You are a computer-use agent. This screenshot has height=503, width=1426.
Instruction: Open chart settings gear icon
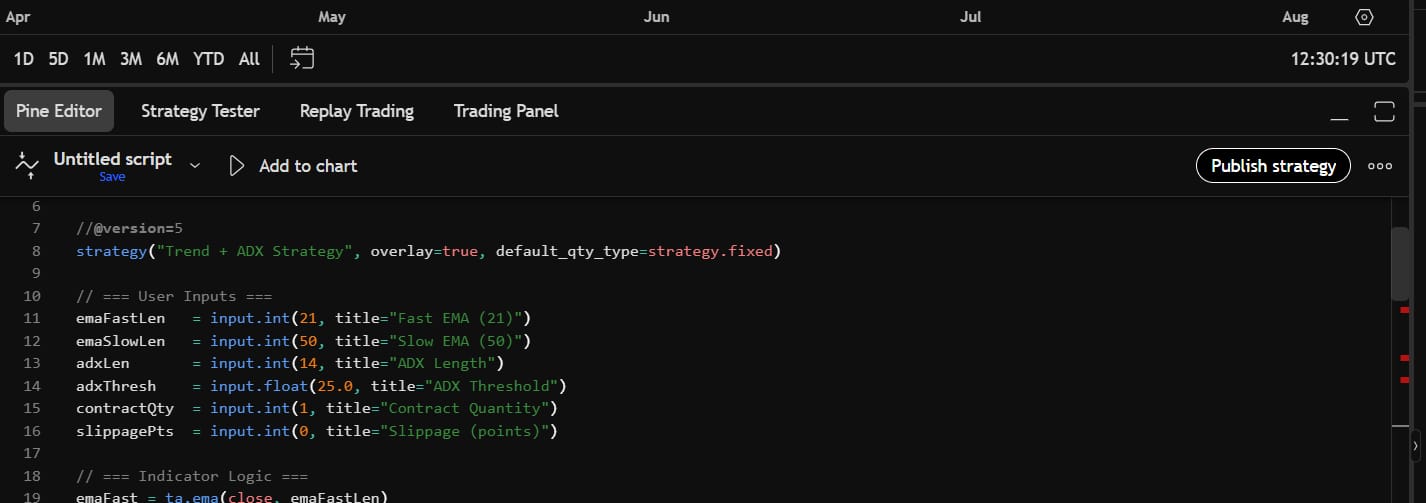pyautogui.click(x=1364, y=17)
